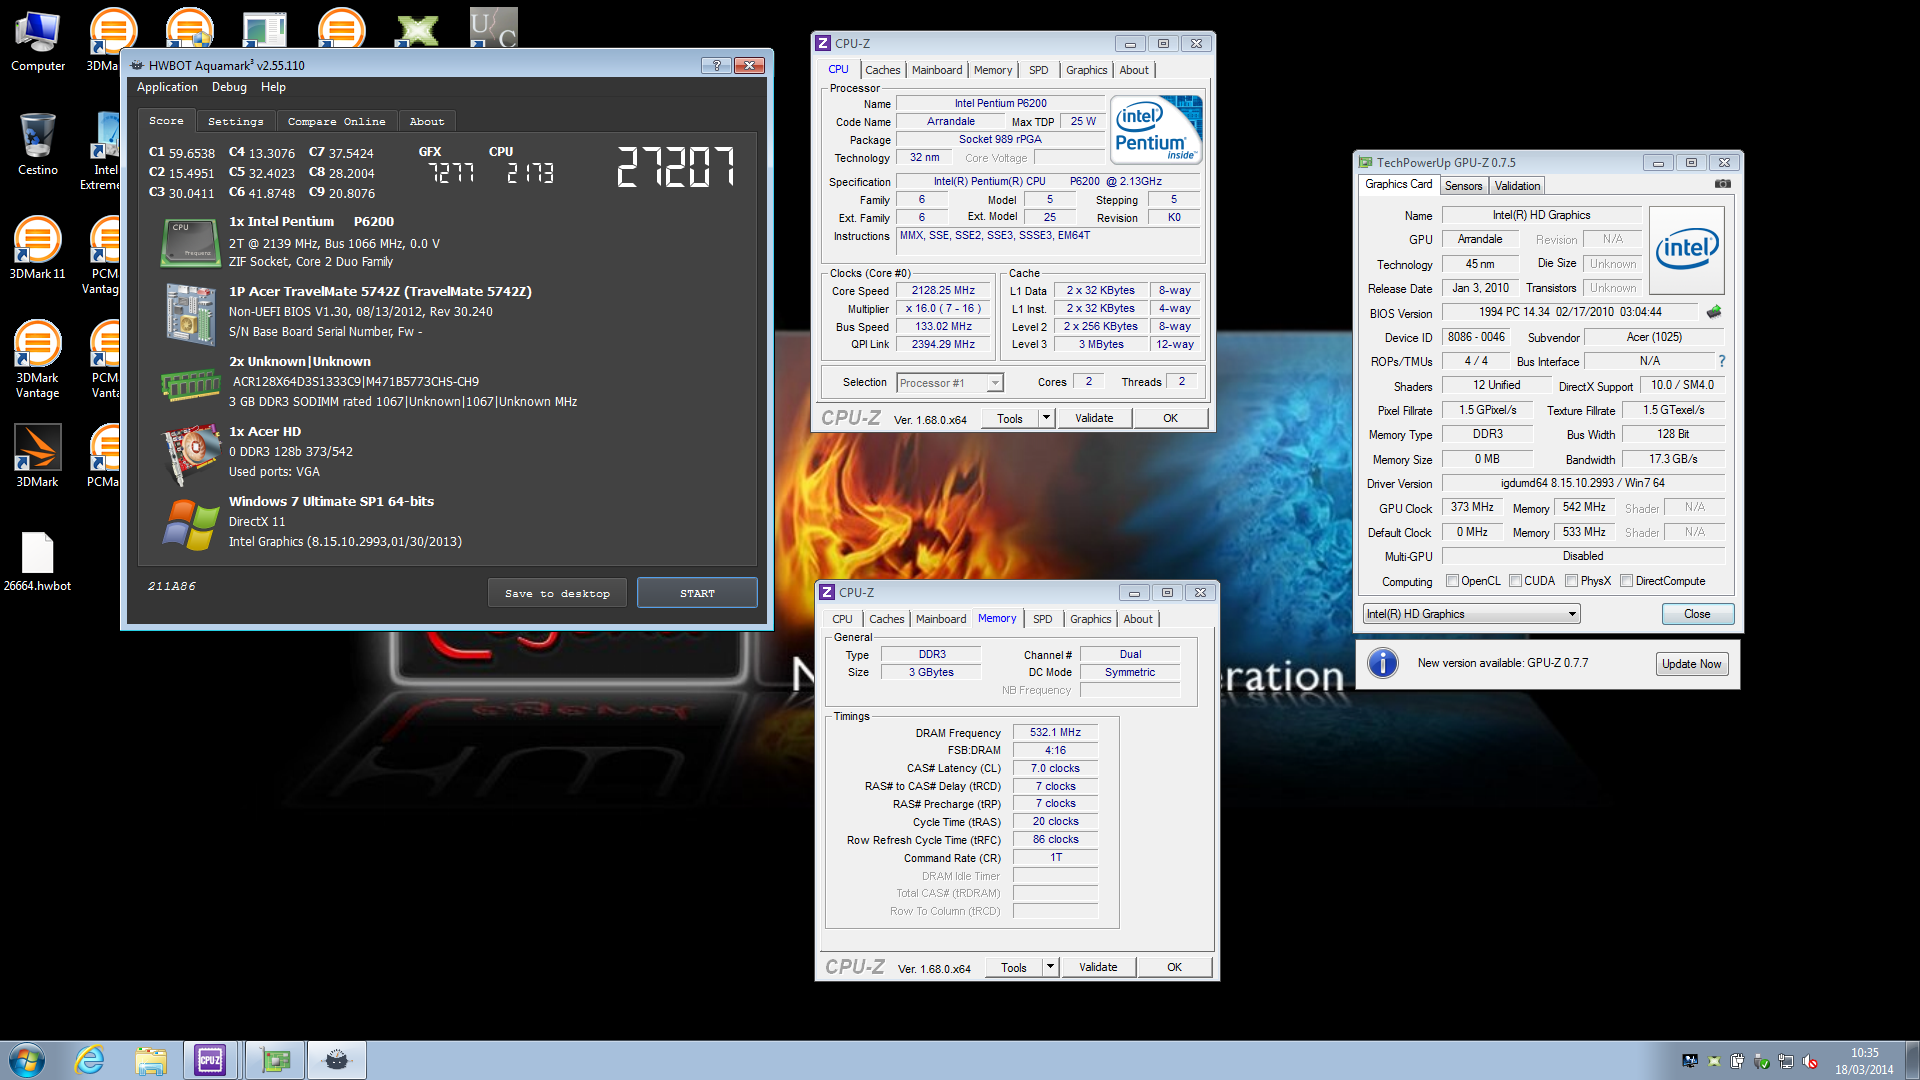Switch to the About tab in Aquamark
The width and height of the screenshot is (1920, 1080).
pos(427,121)
